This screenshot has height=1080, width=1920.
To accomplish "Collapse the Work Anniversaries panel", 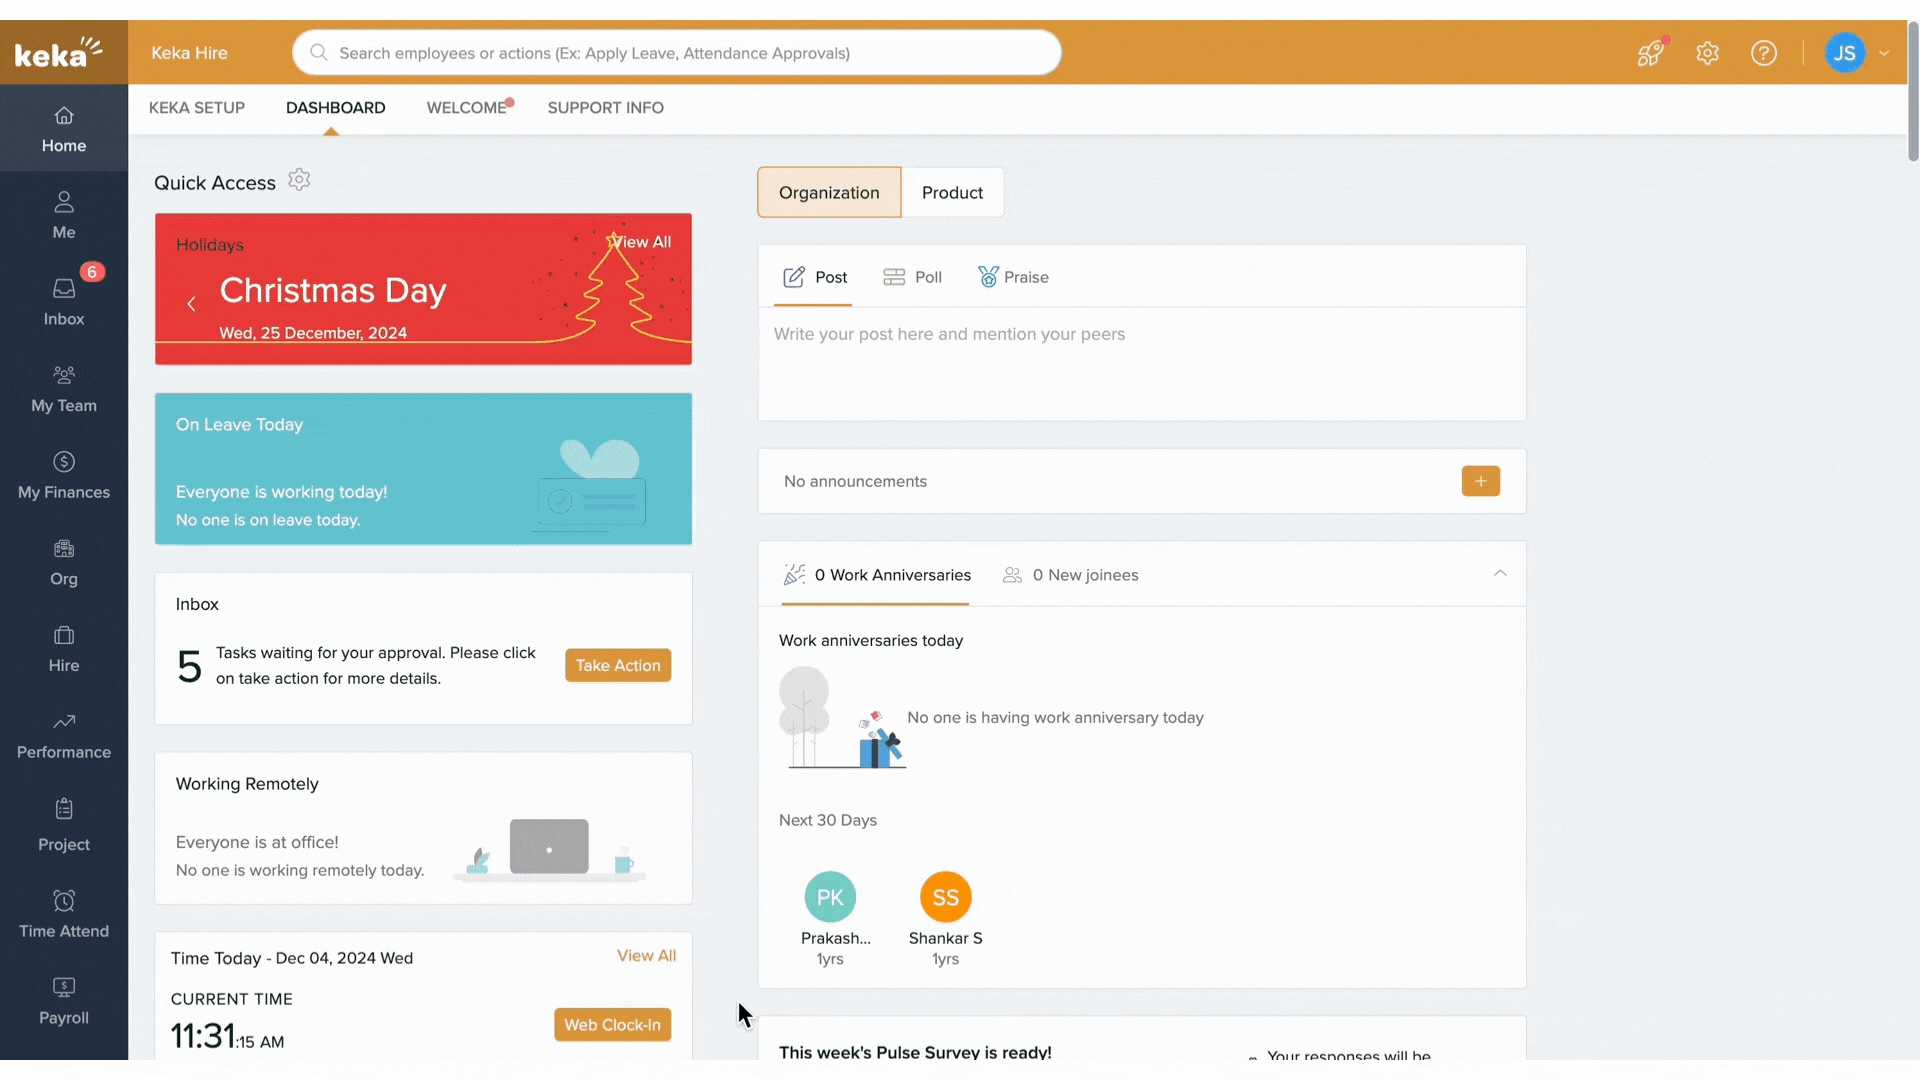I will tap(1500, 573).
